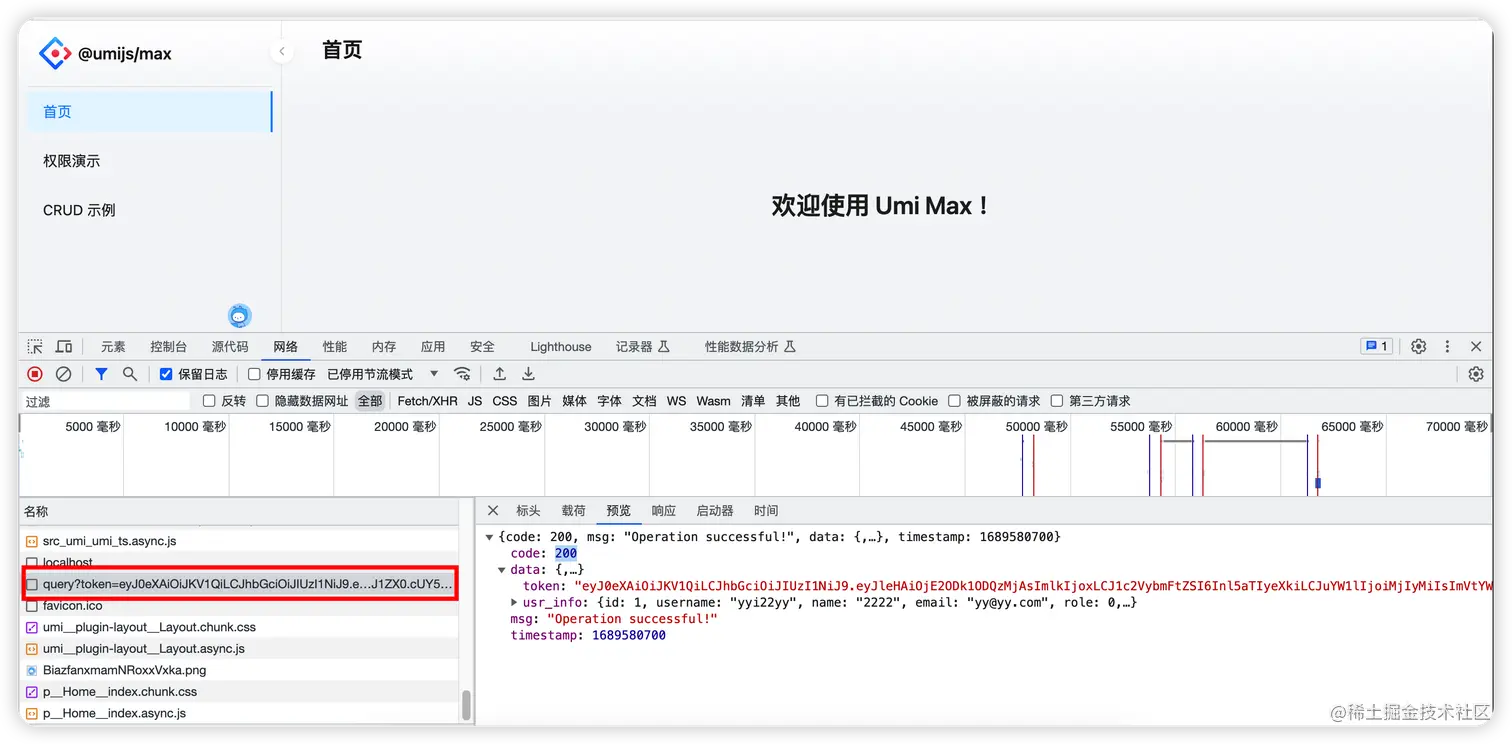Open network panel settings gear

[1476, 374]
